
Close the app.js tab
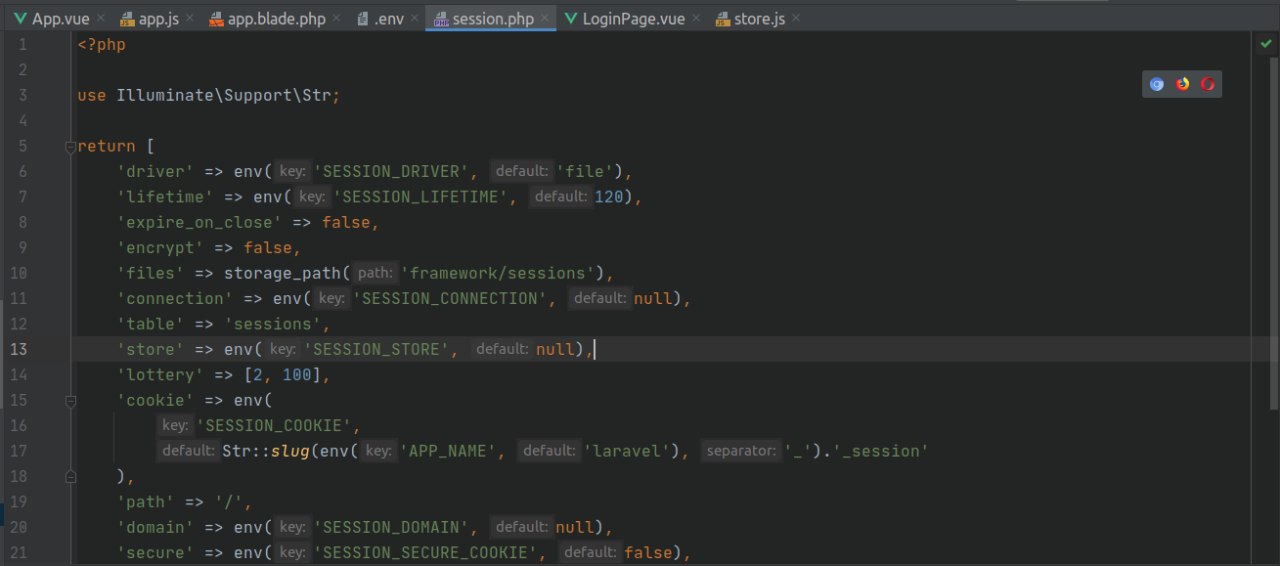coord(191,19)
